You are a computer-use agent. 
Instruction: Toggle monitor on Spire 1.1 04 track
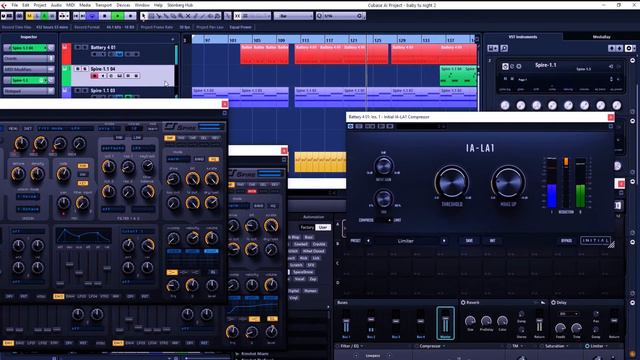coord(103,76)
